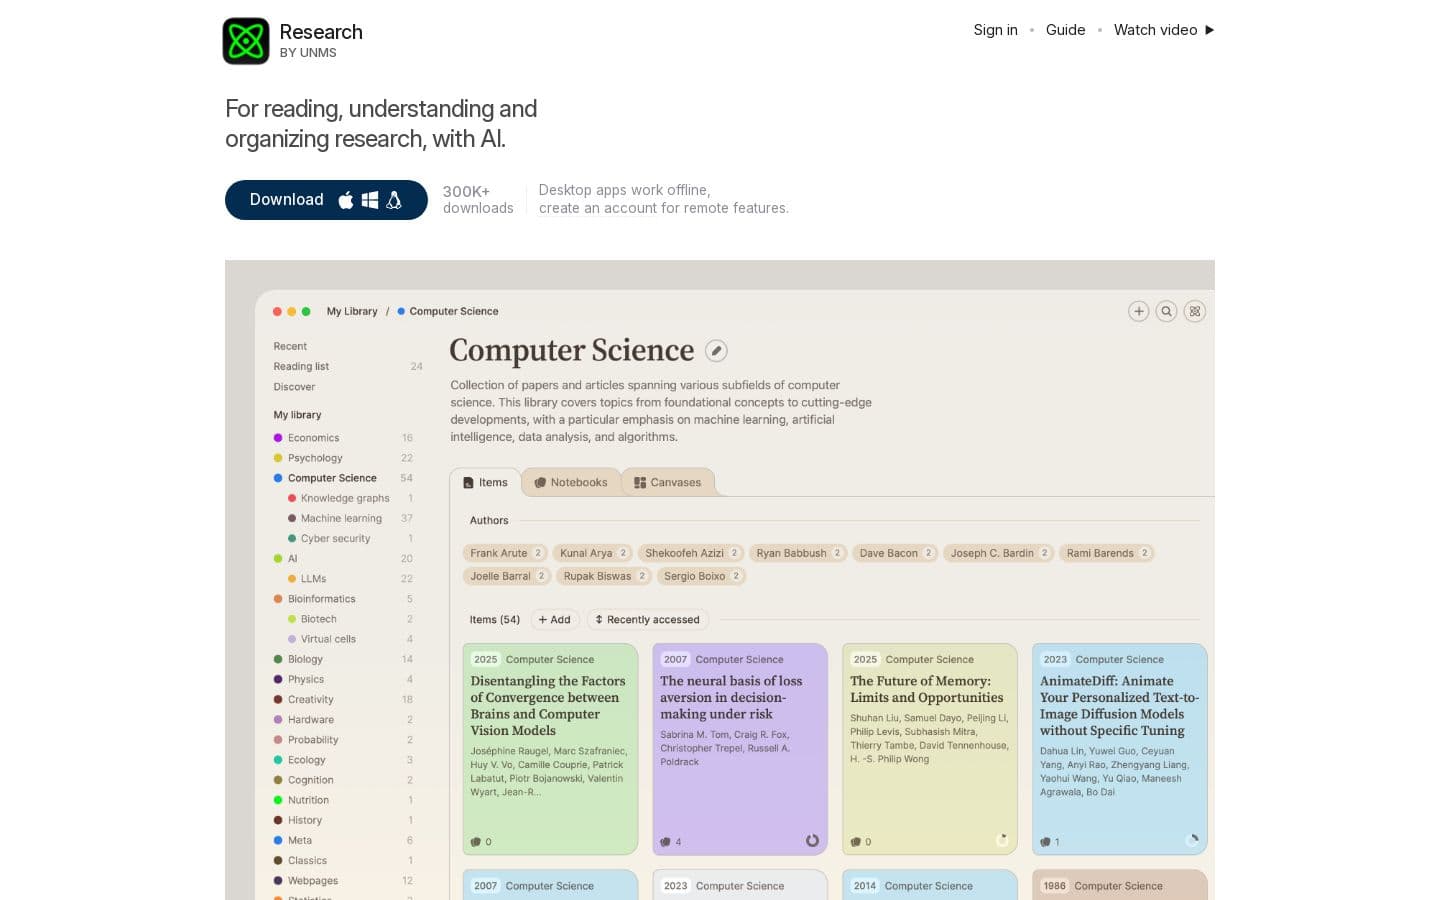Click the play arrow next to Watch video
The width and height of the screenshot is (1440, 900).
(x=1209, y=30)
